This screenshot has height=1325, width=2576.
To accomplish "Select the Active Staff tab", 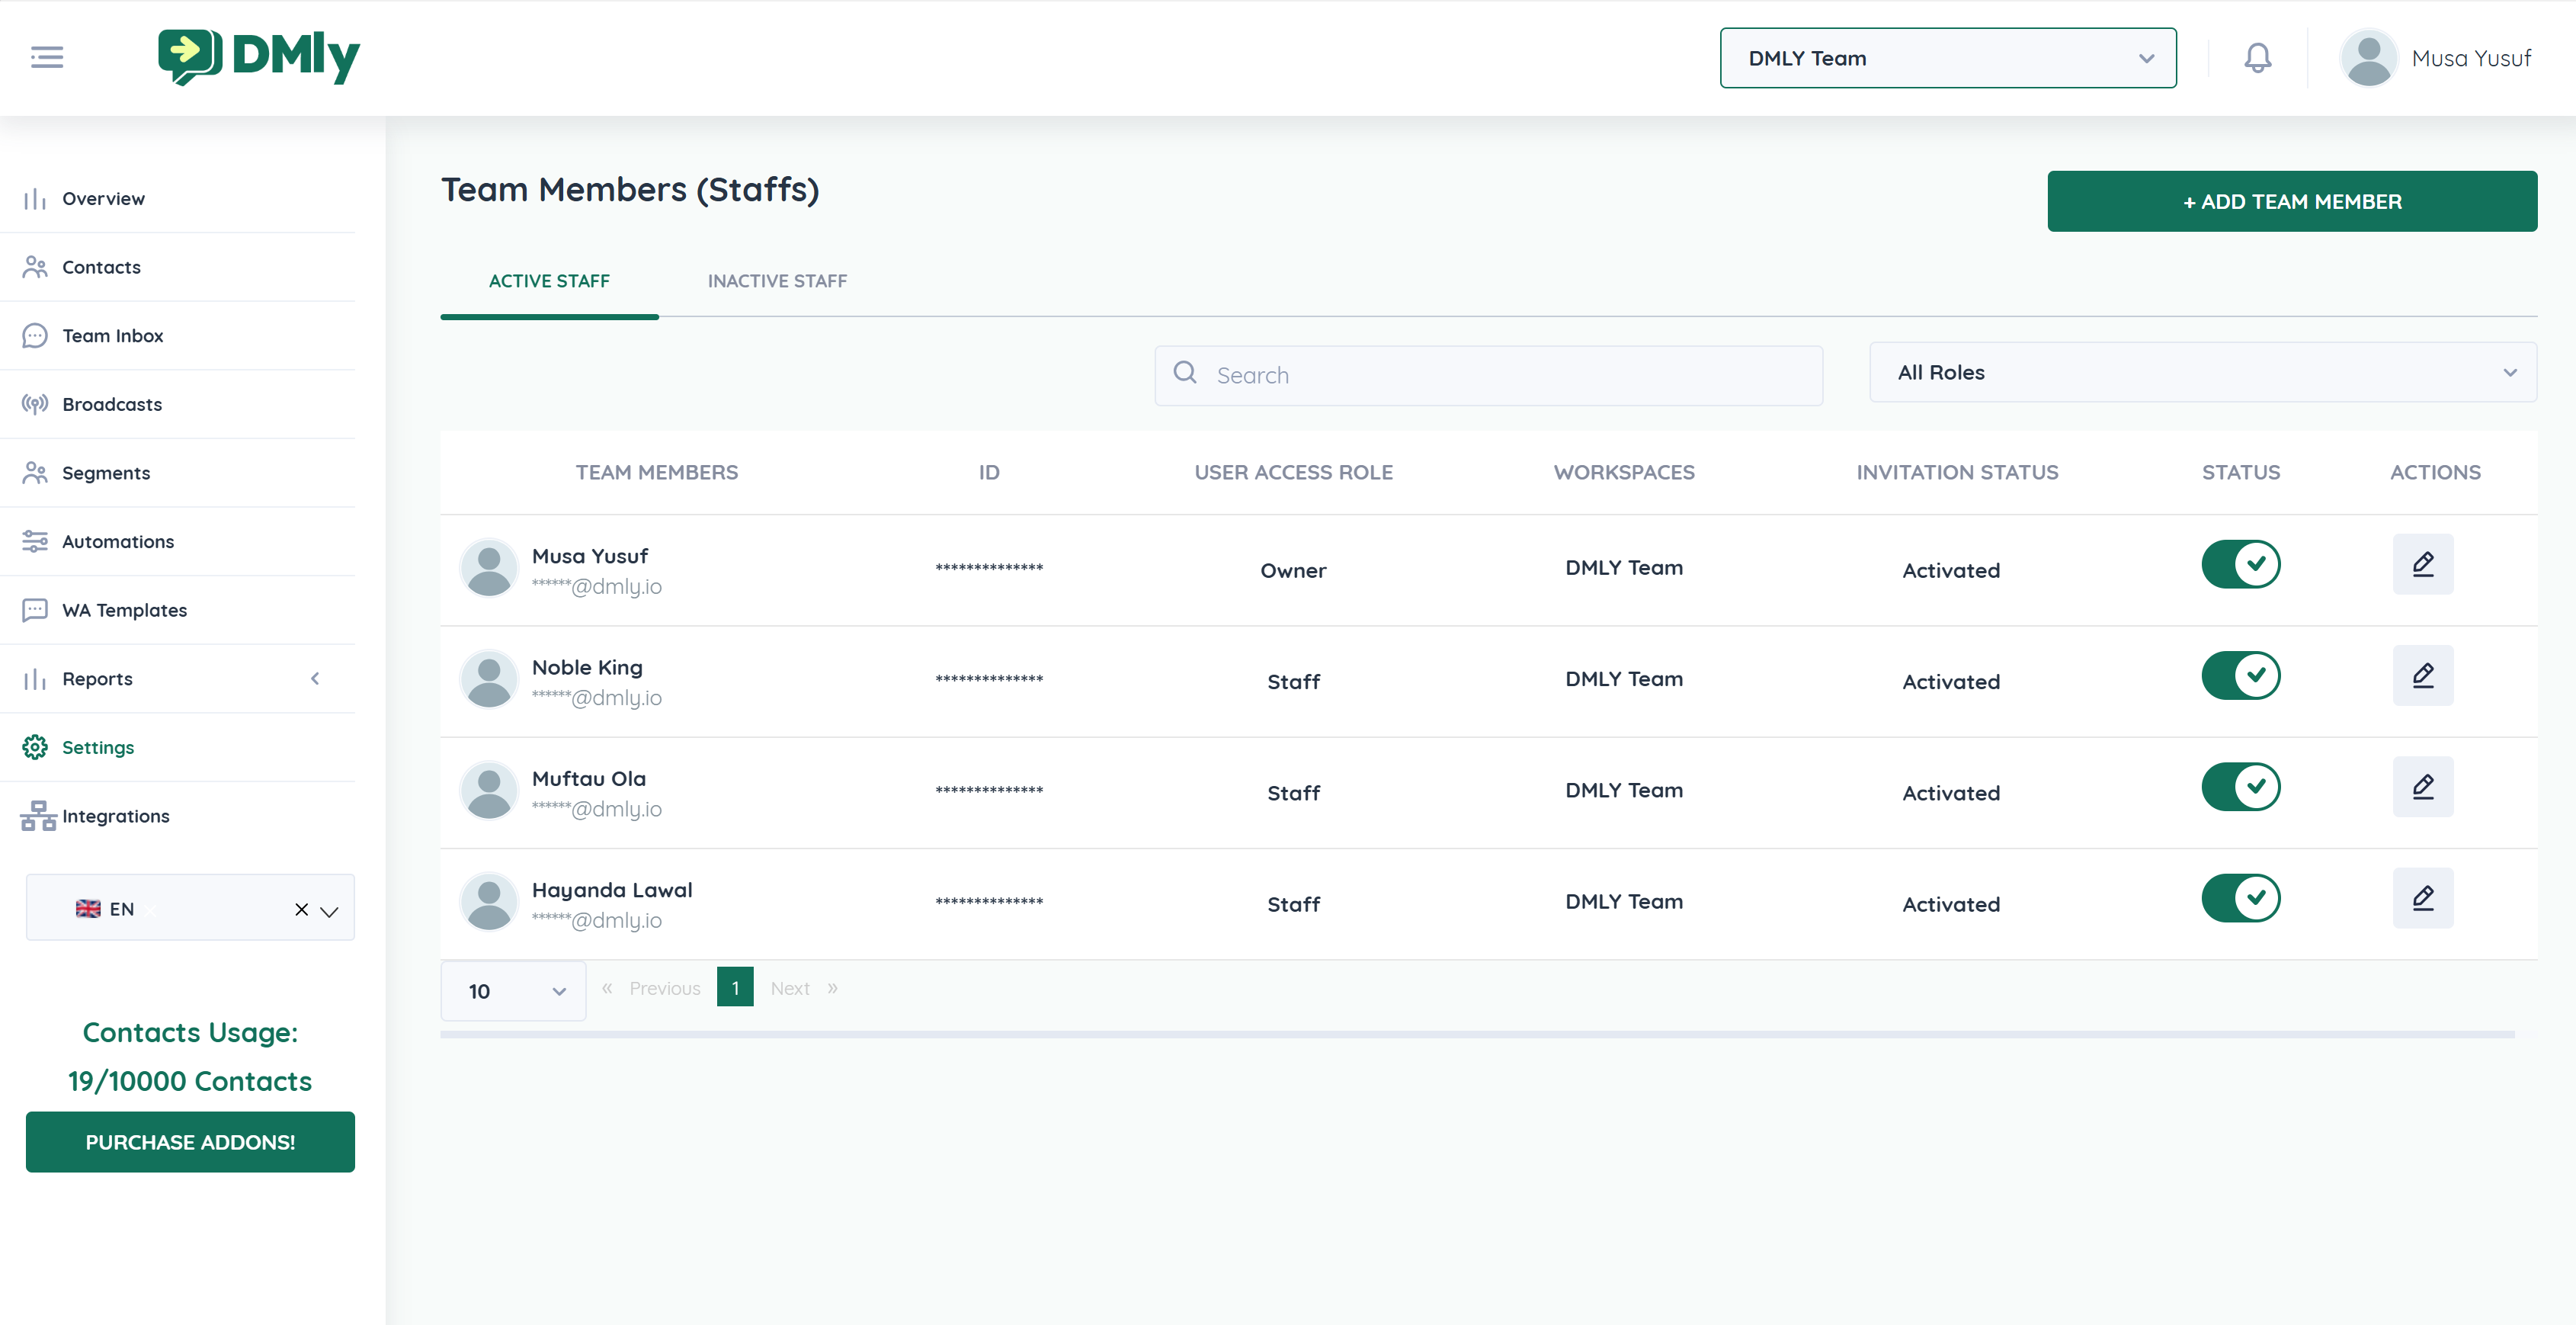I will [549, 281].
